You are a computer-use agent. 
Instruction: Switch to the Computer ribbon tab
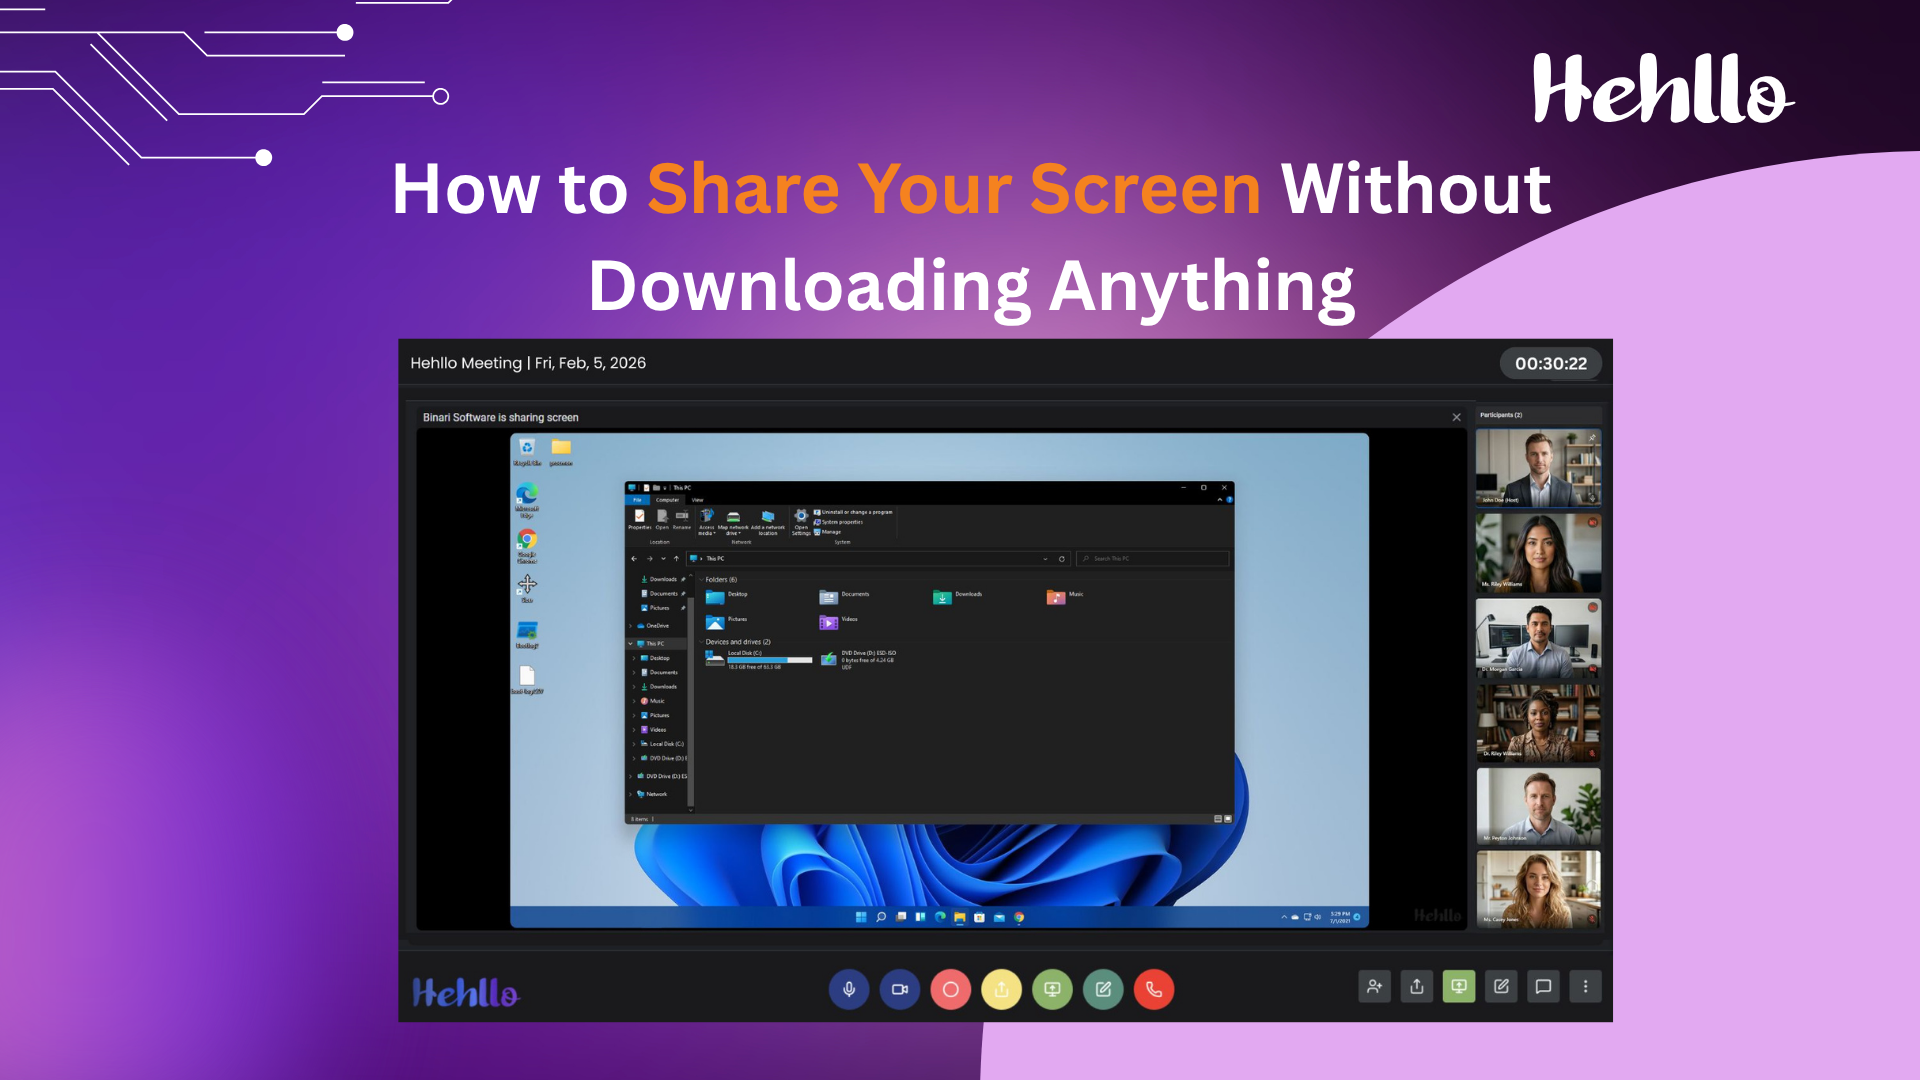667,500
